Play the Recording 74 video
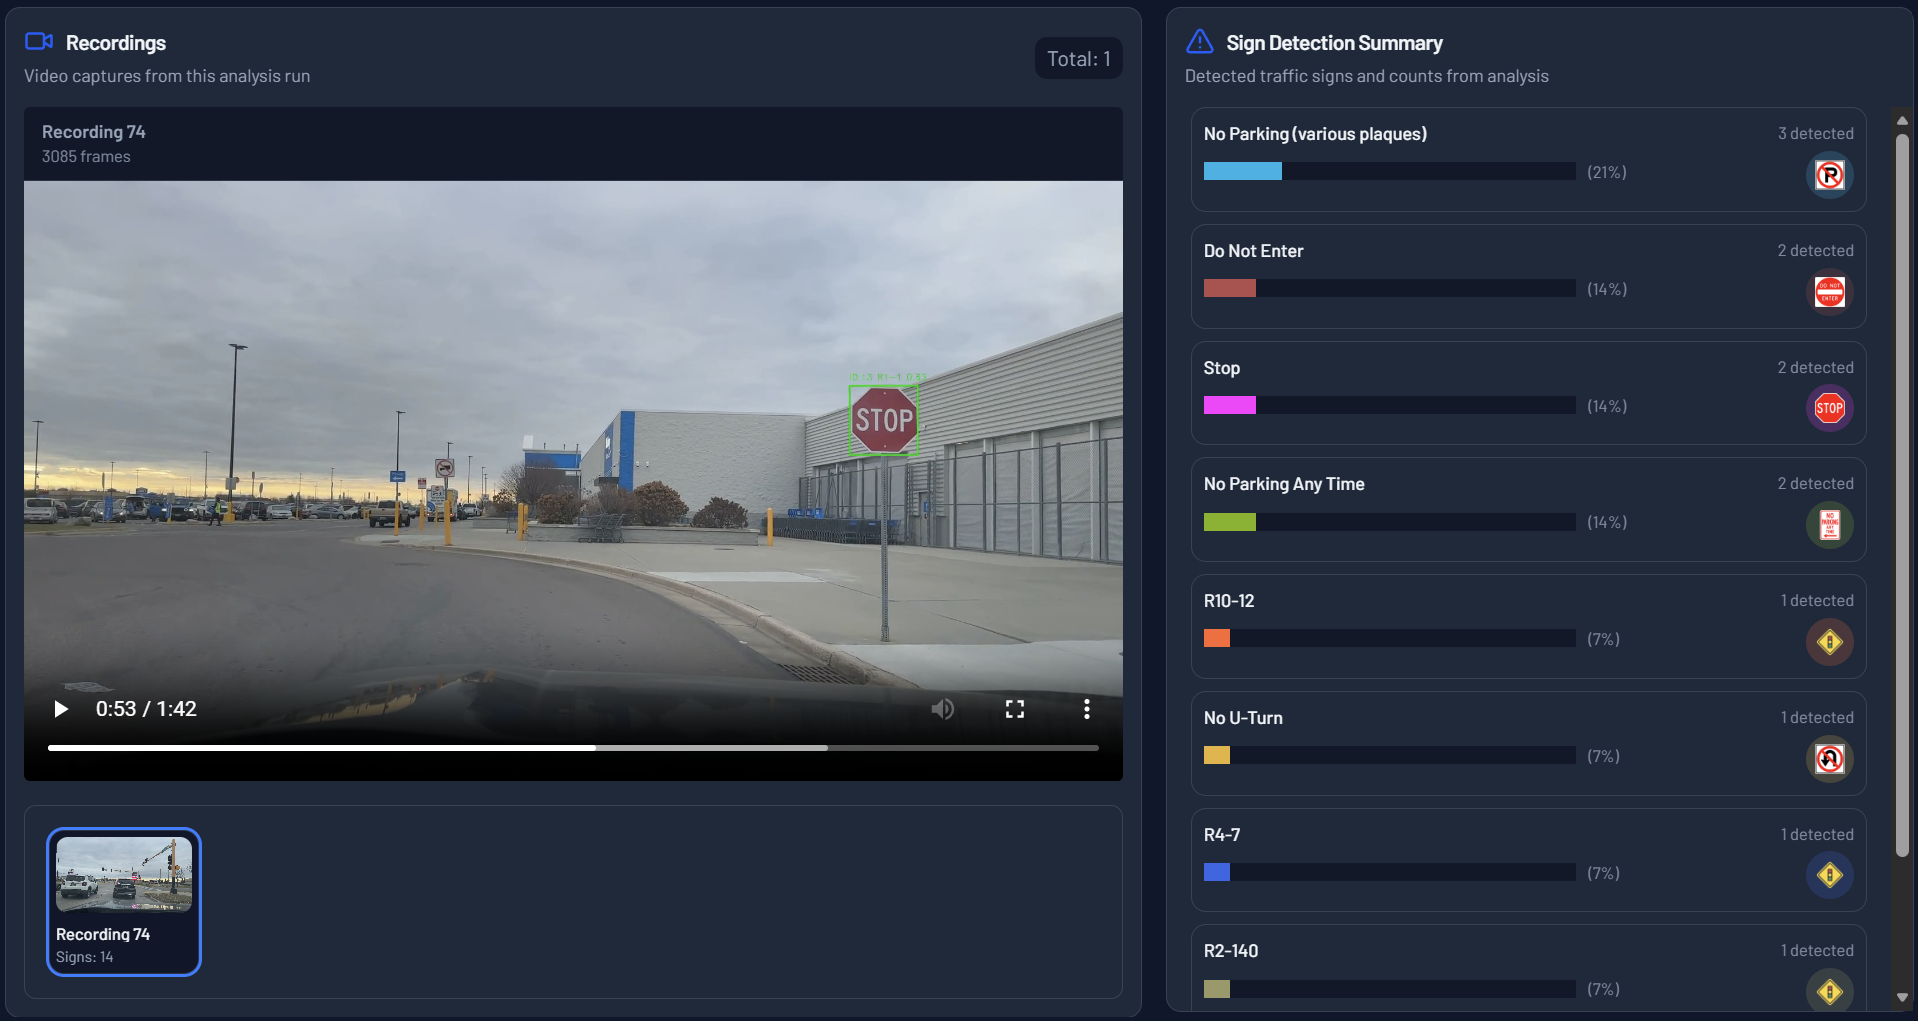1918x1021 pixels. (61, 709)
